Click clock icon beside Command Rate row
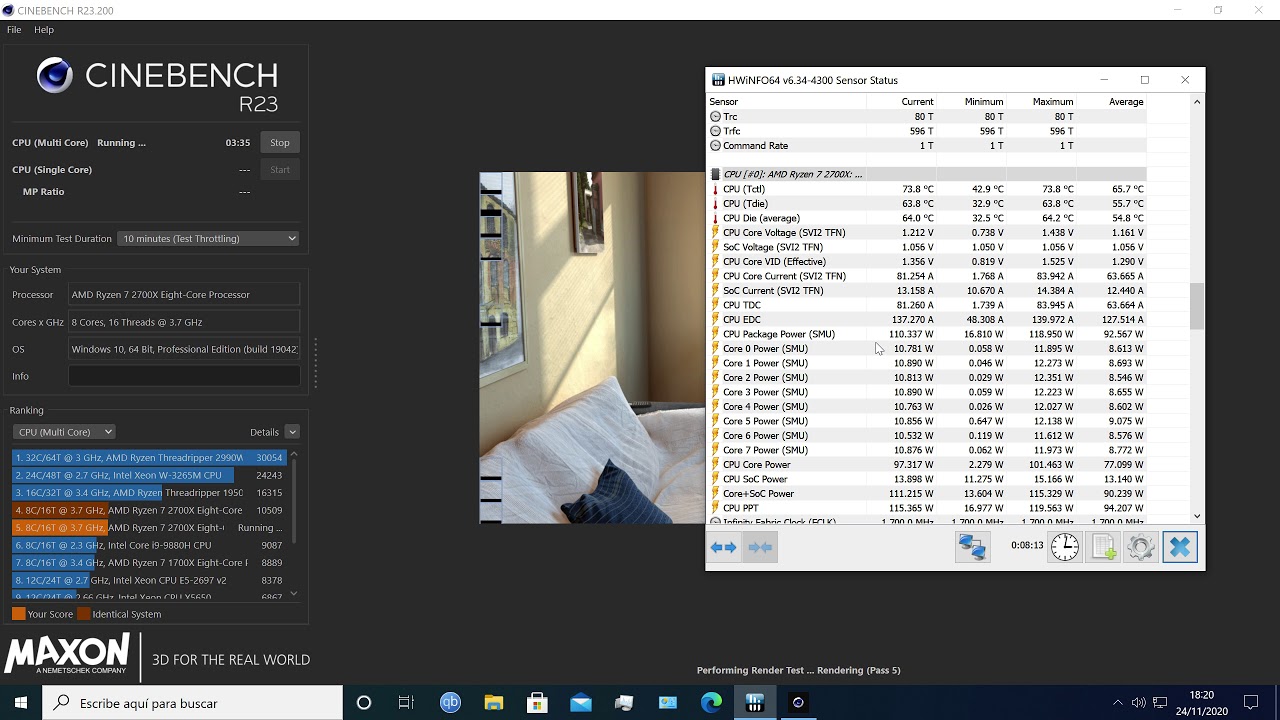 715,146
